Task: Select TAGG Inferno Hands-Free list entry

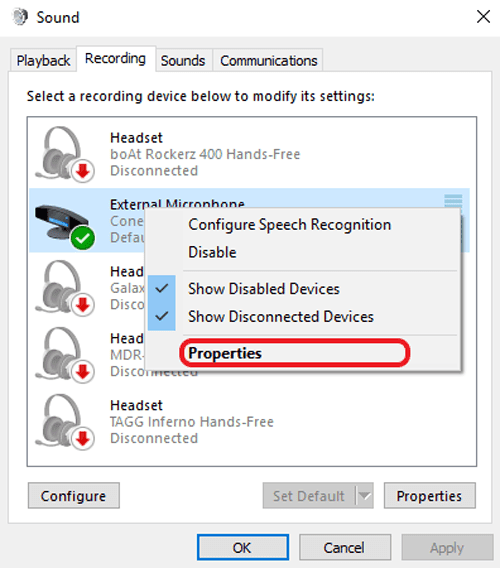Action: click(249, 422)
